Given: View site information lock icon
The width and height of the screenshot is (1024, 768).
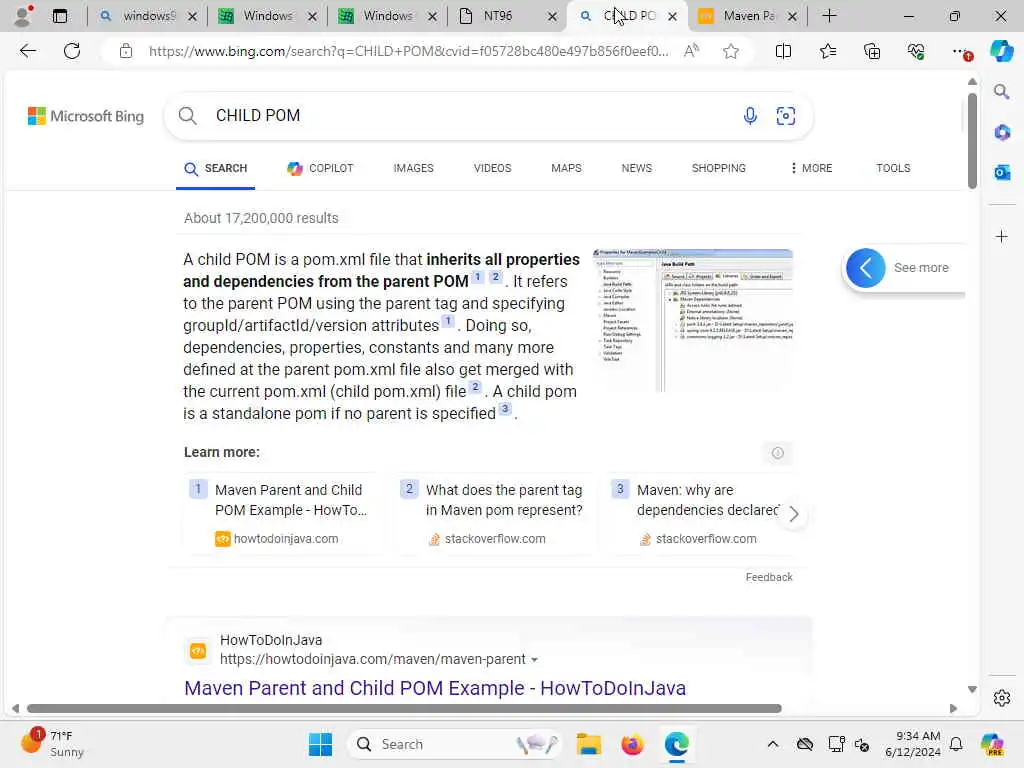Looking at the screenshot, I should (126, 51).
